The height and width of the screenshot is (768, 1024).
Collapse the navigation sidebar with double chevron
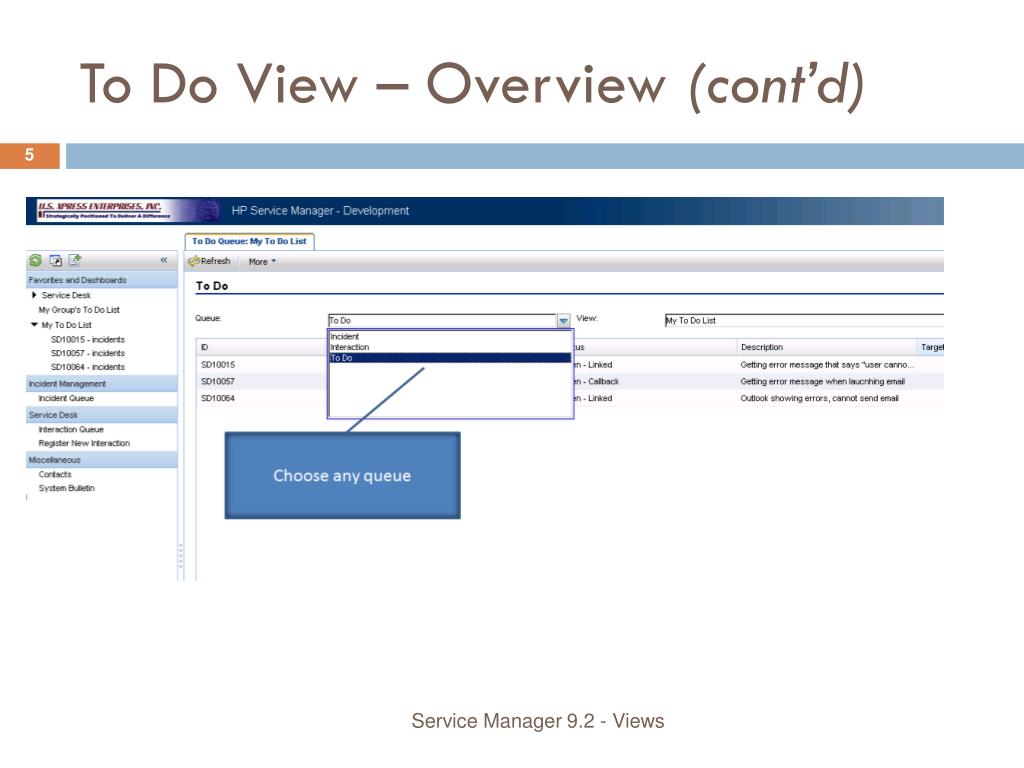[164, 260]
